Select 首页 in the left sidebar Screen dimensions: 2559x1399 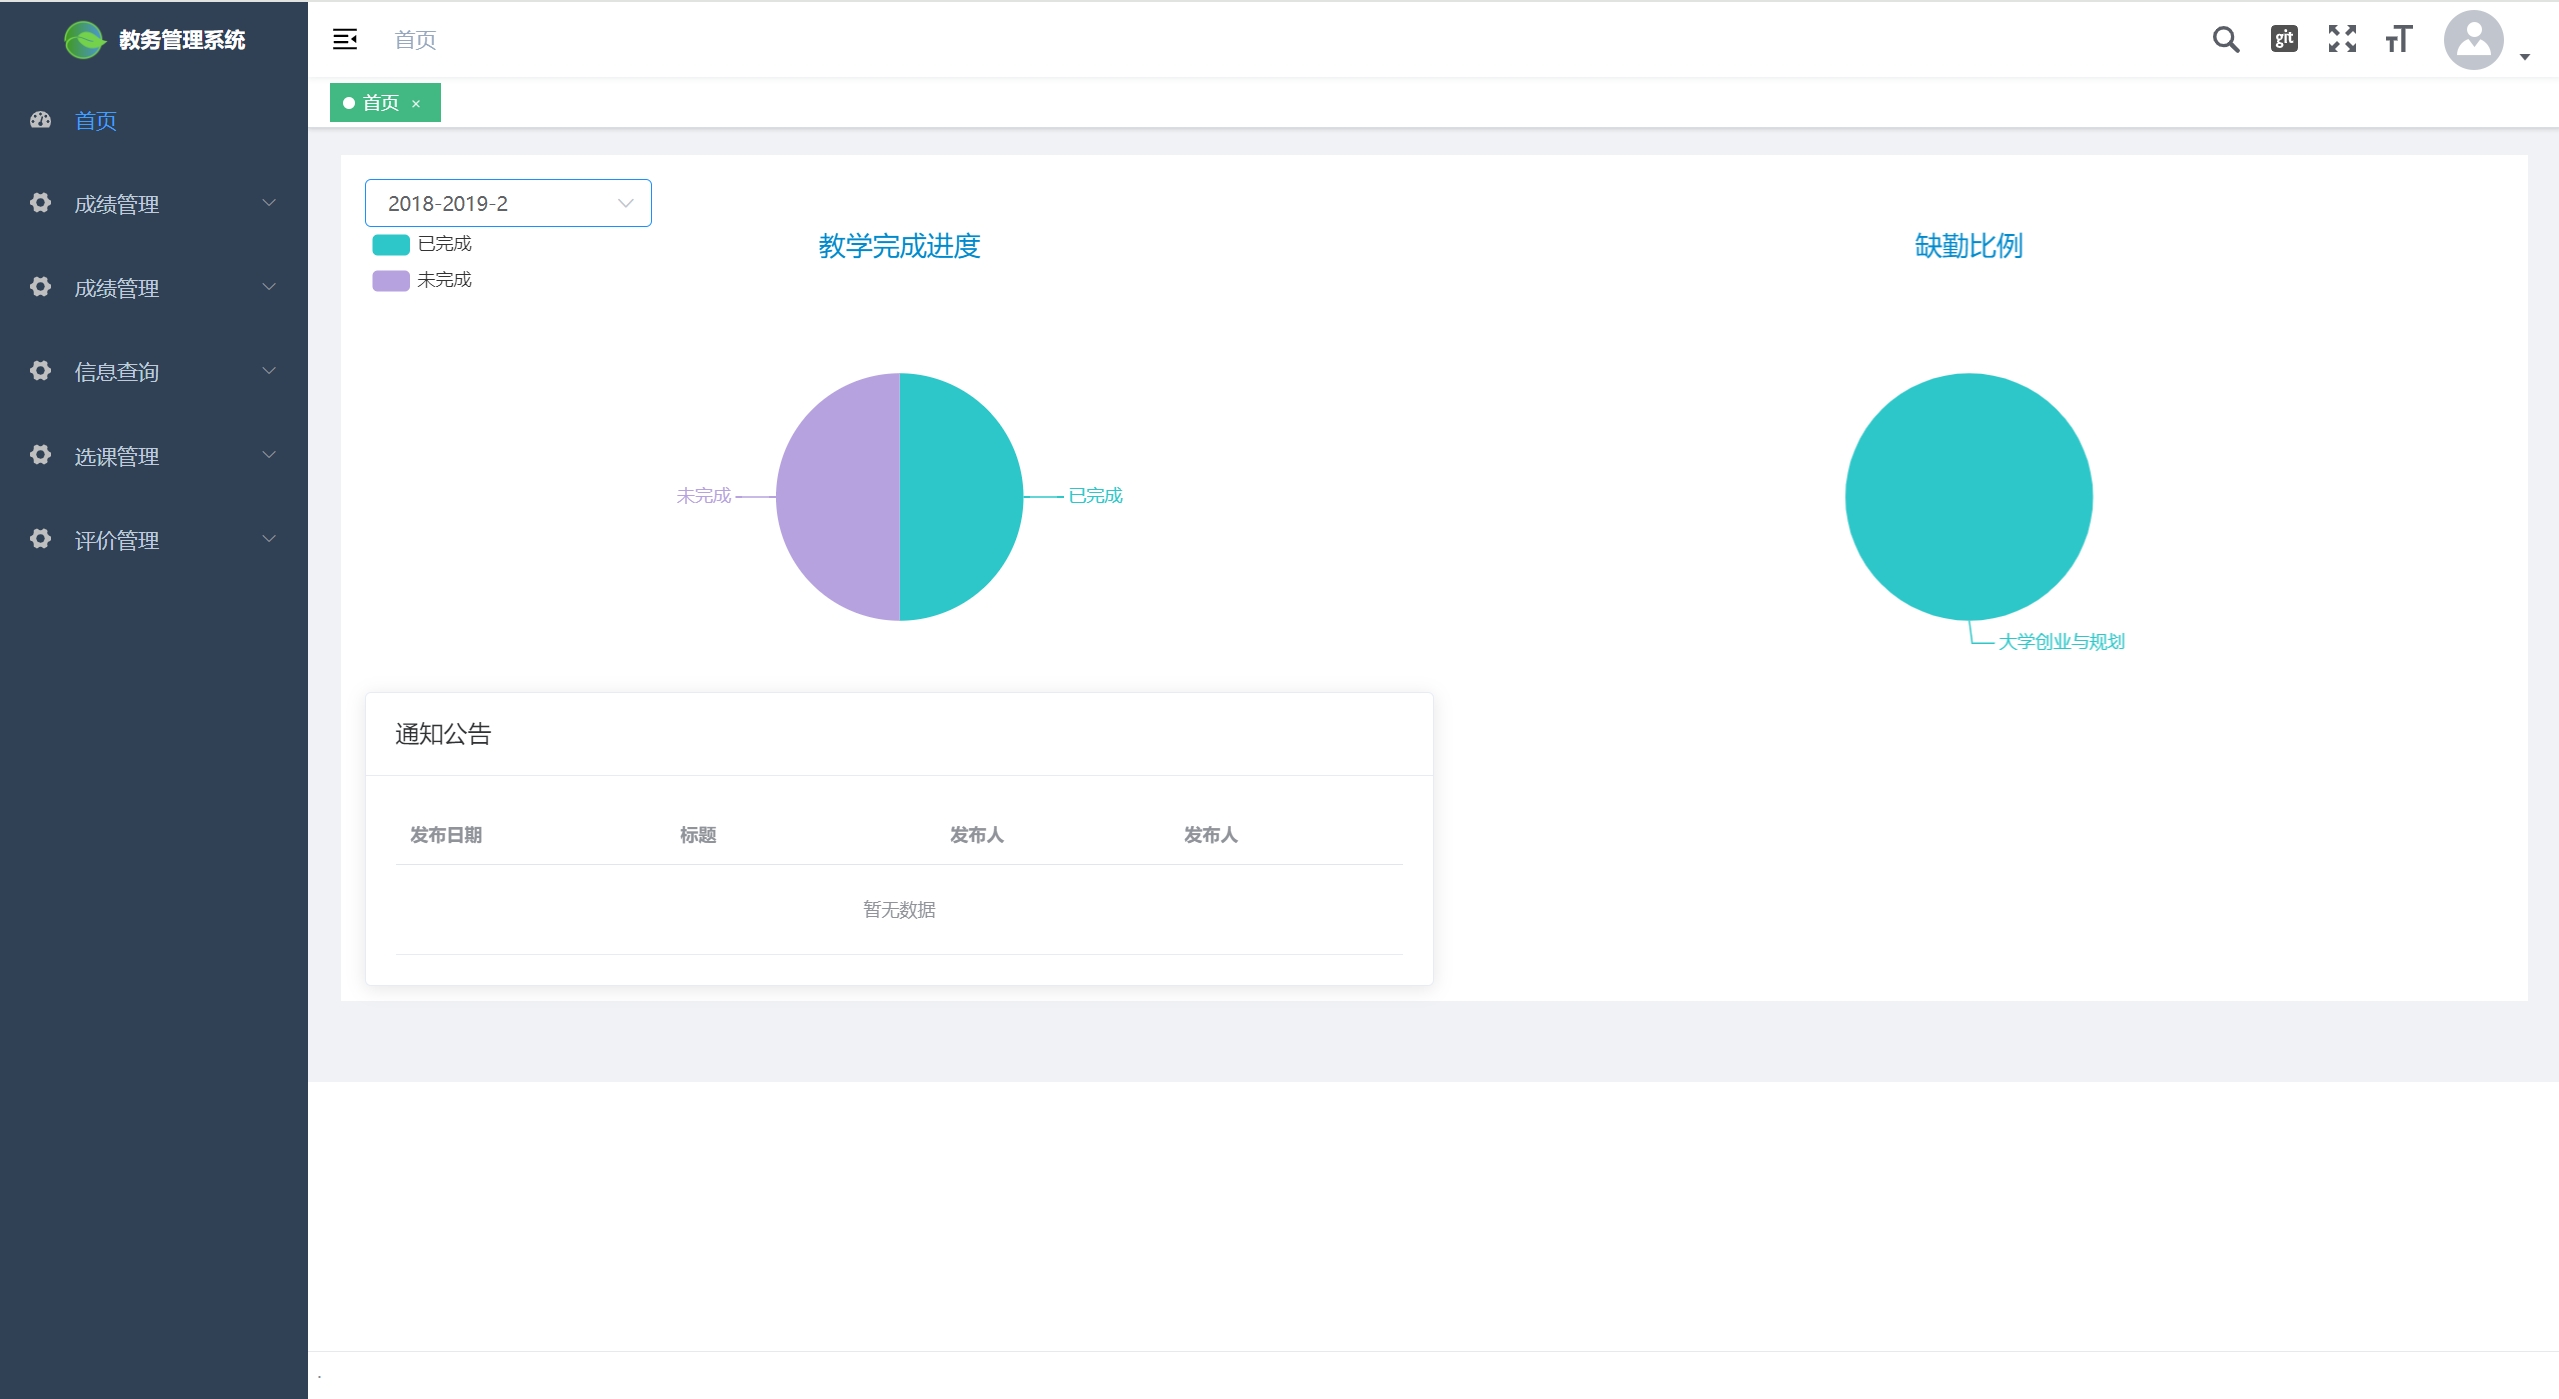point(96,120)
